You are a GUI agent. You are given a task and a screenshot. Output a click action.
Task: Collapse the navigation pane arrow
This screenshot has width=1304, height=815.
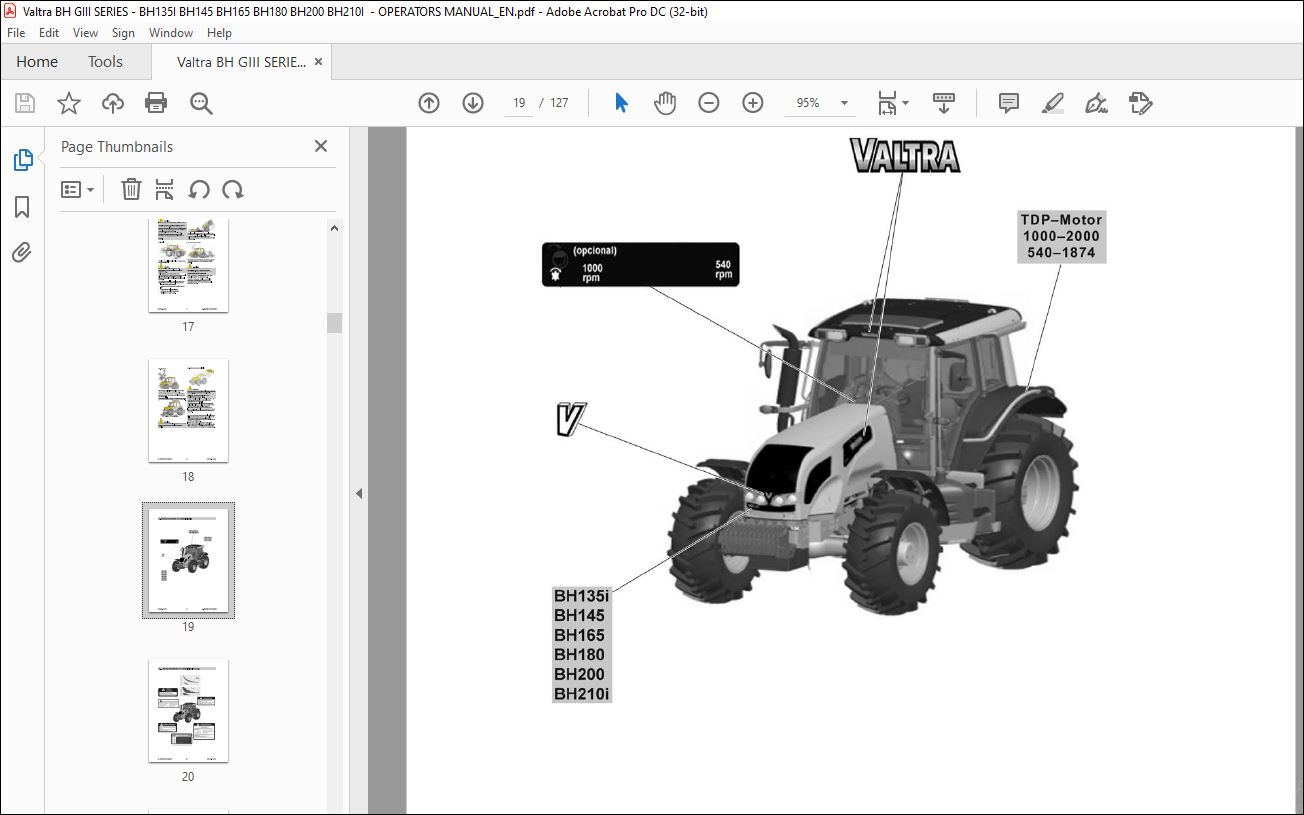pyautogui.click(x=359, y=493)
